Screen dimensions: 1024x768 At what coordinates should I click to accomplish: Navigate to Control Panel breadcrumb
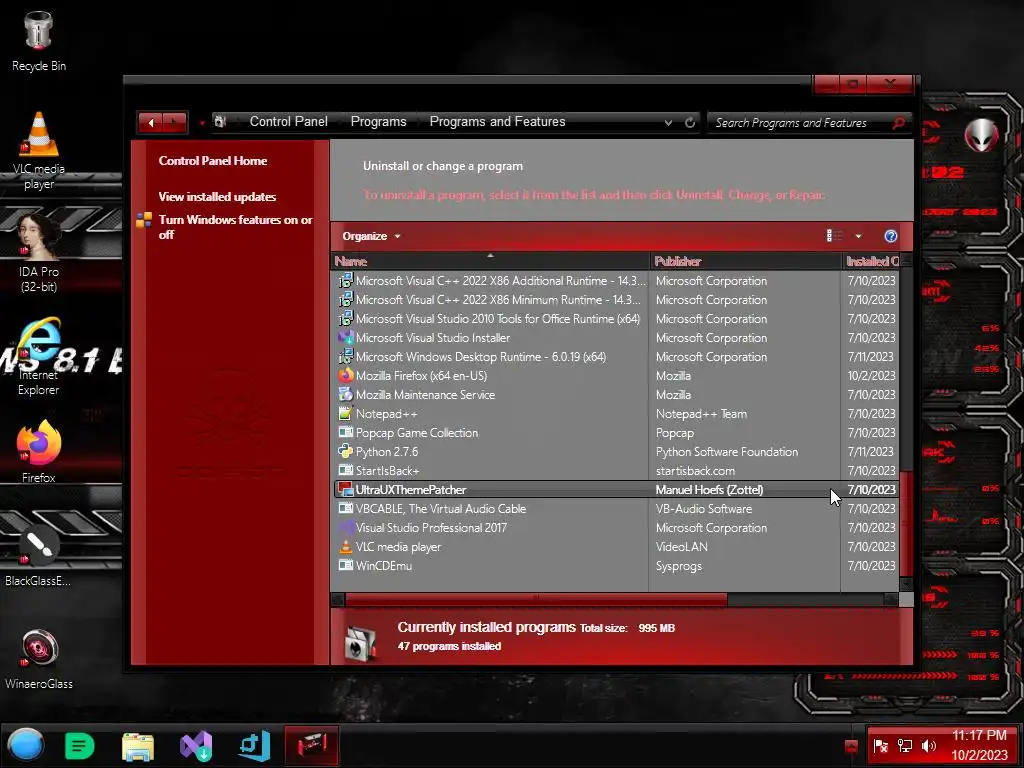(289, 121)
